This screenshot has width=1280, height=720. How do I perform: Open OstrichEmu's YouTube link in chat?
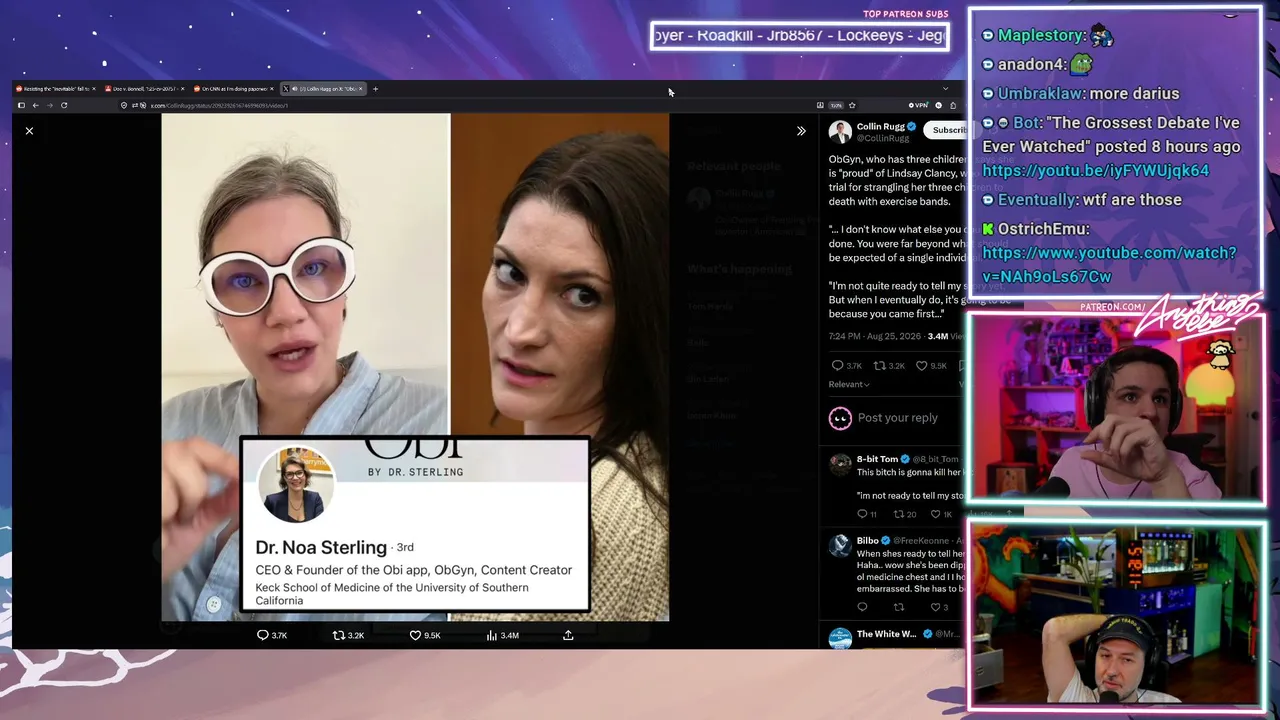[1109, 265]
